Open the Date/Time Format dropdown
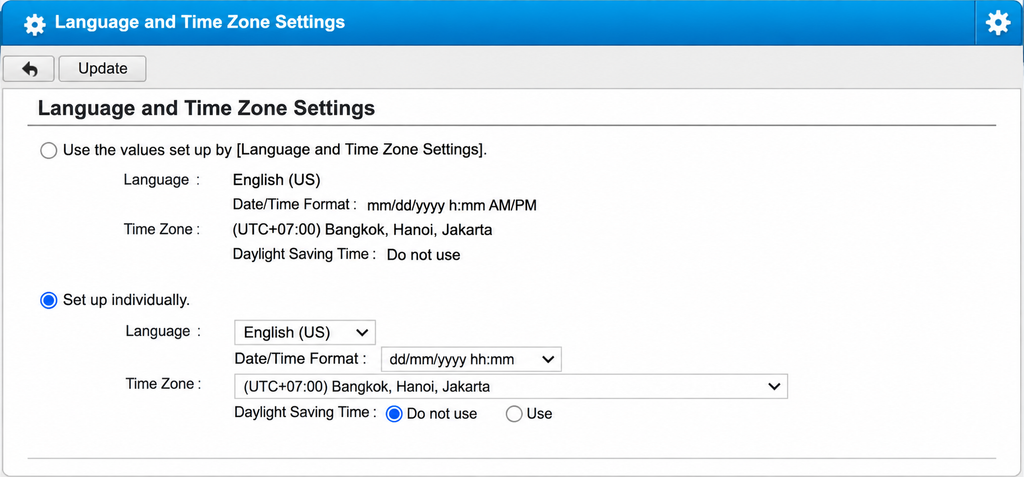The width and height of the screenshot is (1024, 477). 471,359
